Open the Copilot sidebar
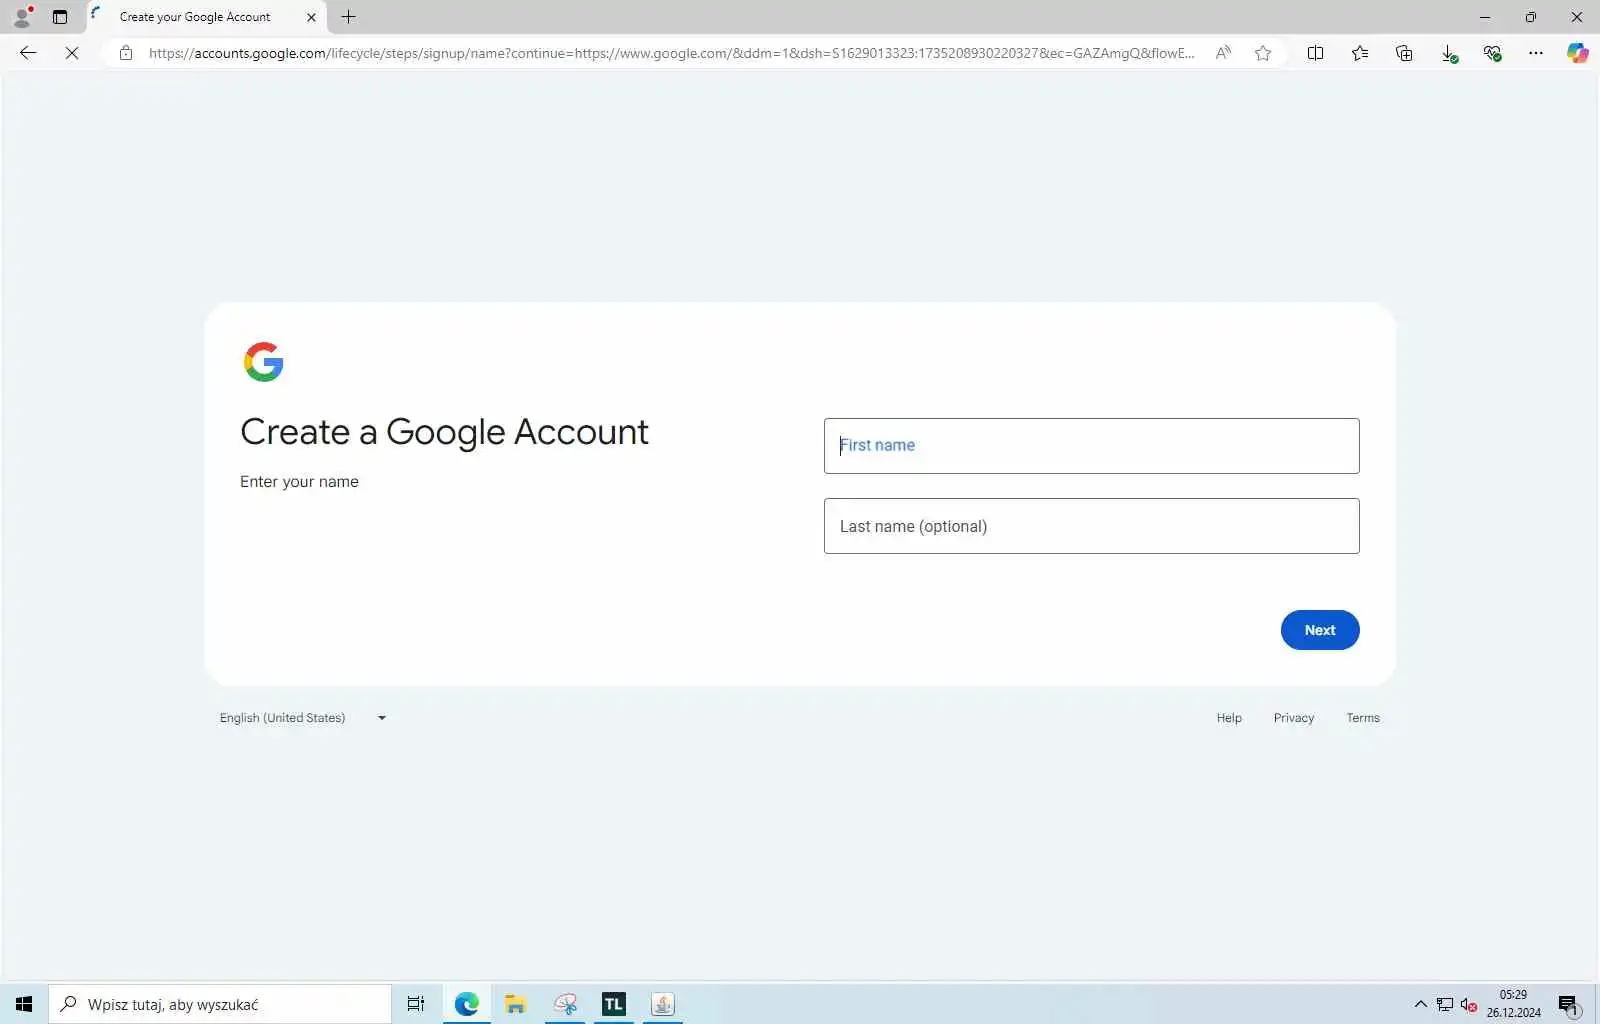 [x=1578, y=53]
